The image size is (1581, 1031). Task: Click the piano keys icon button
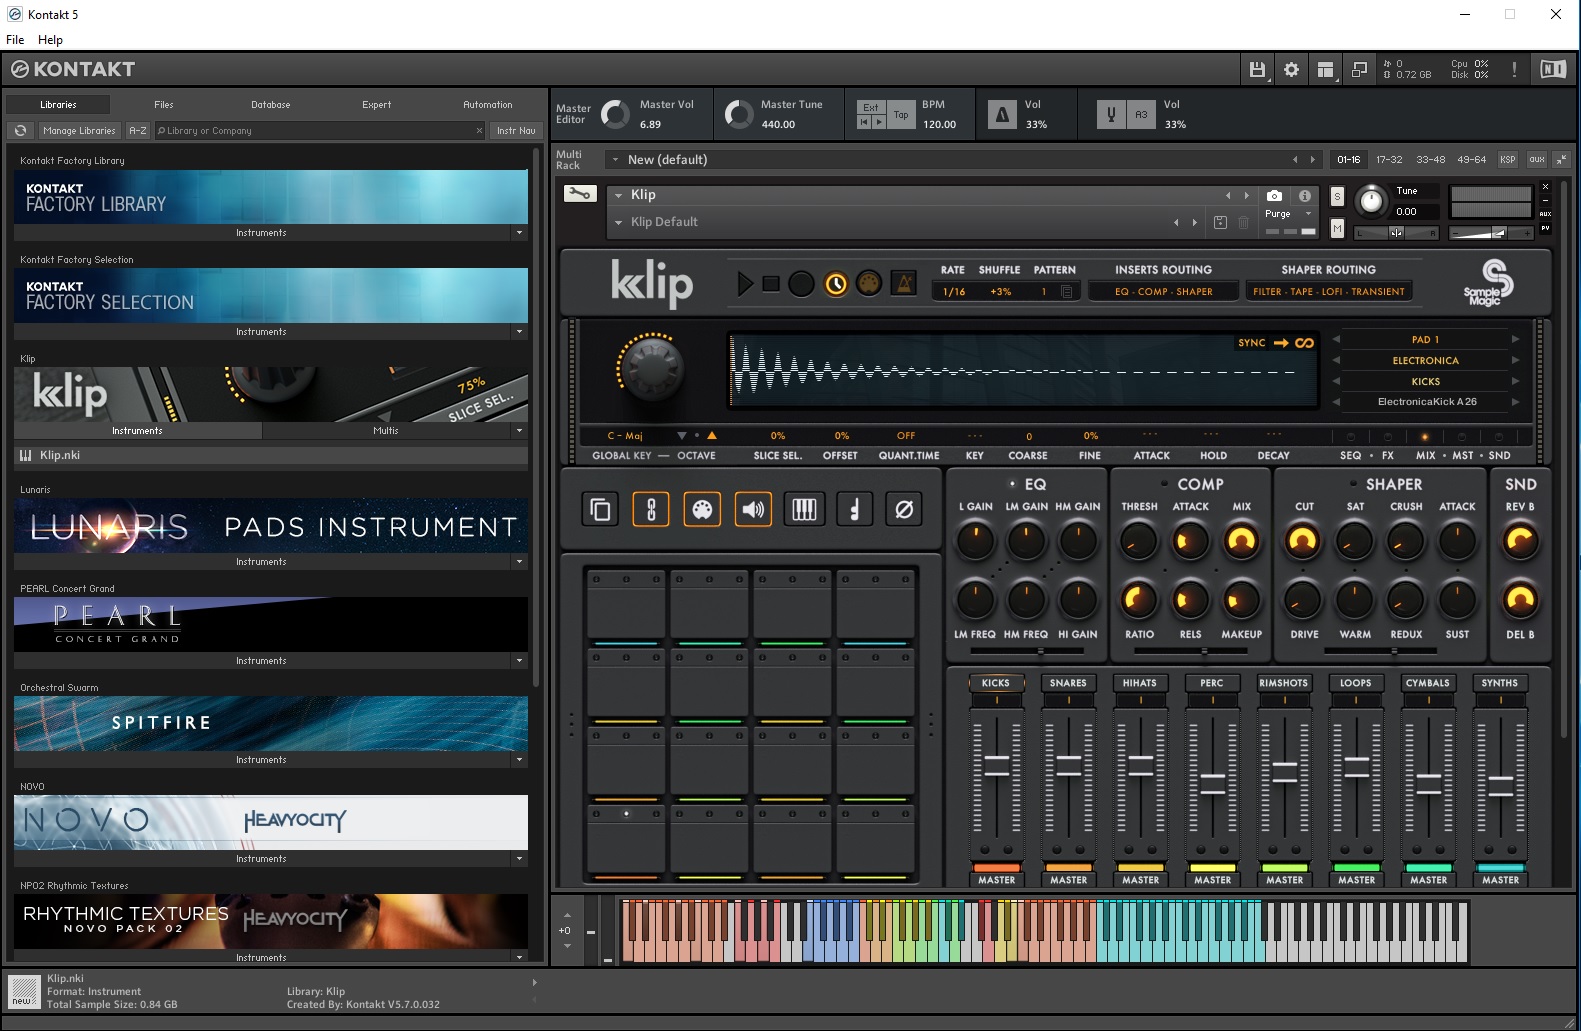804,510
